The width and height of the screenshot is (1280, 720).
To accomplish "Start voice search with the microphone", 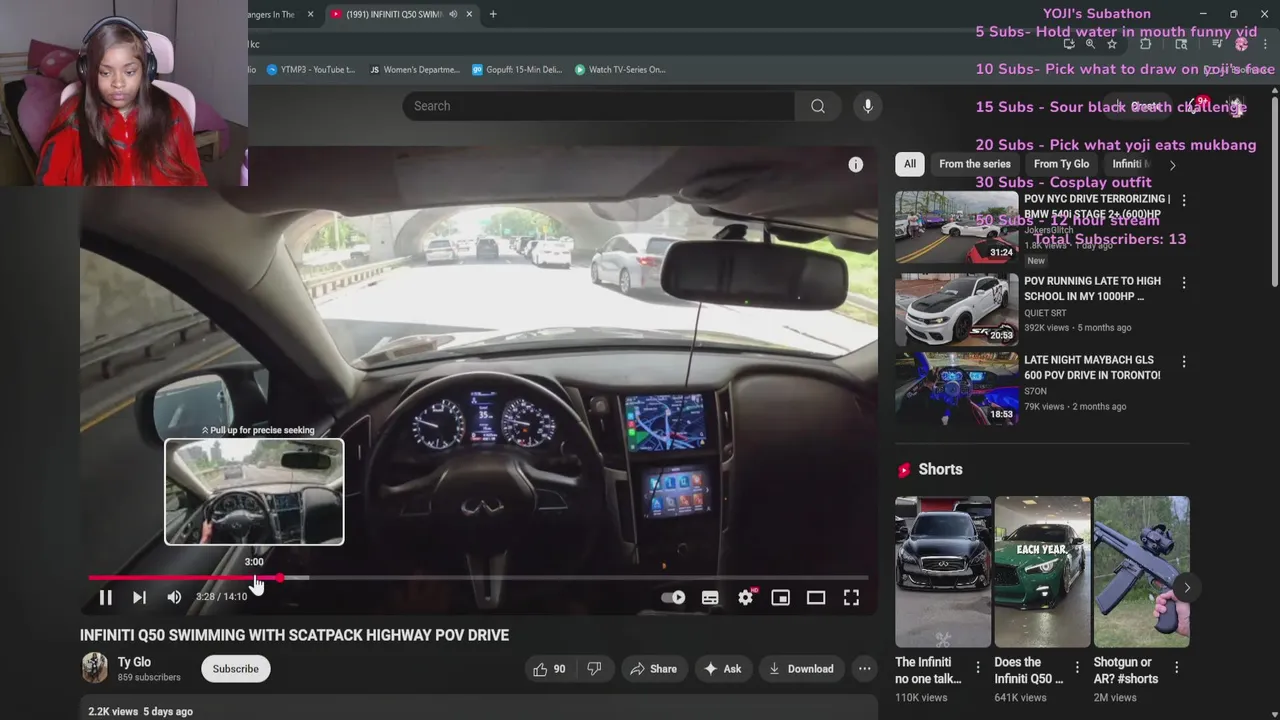I will pyautogui.click(x=868, y=106).
